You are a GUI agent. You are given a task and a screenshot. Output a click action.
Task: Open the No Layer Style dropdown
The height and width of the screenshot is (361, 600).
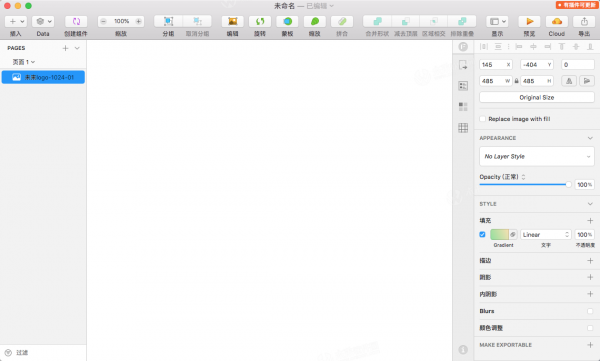coord(537,156)
